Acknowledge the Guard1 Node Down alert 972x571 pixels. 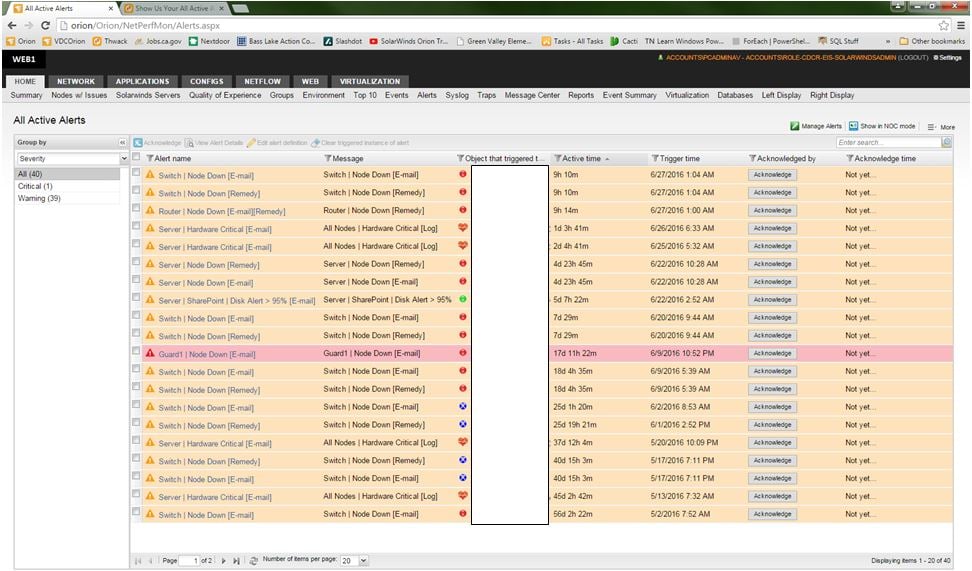point(772,353)
